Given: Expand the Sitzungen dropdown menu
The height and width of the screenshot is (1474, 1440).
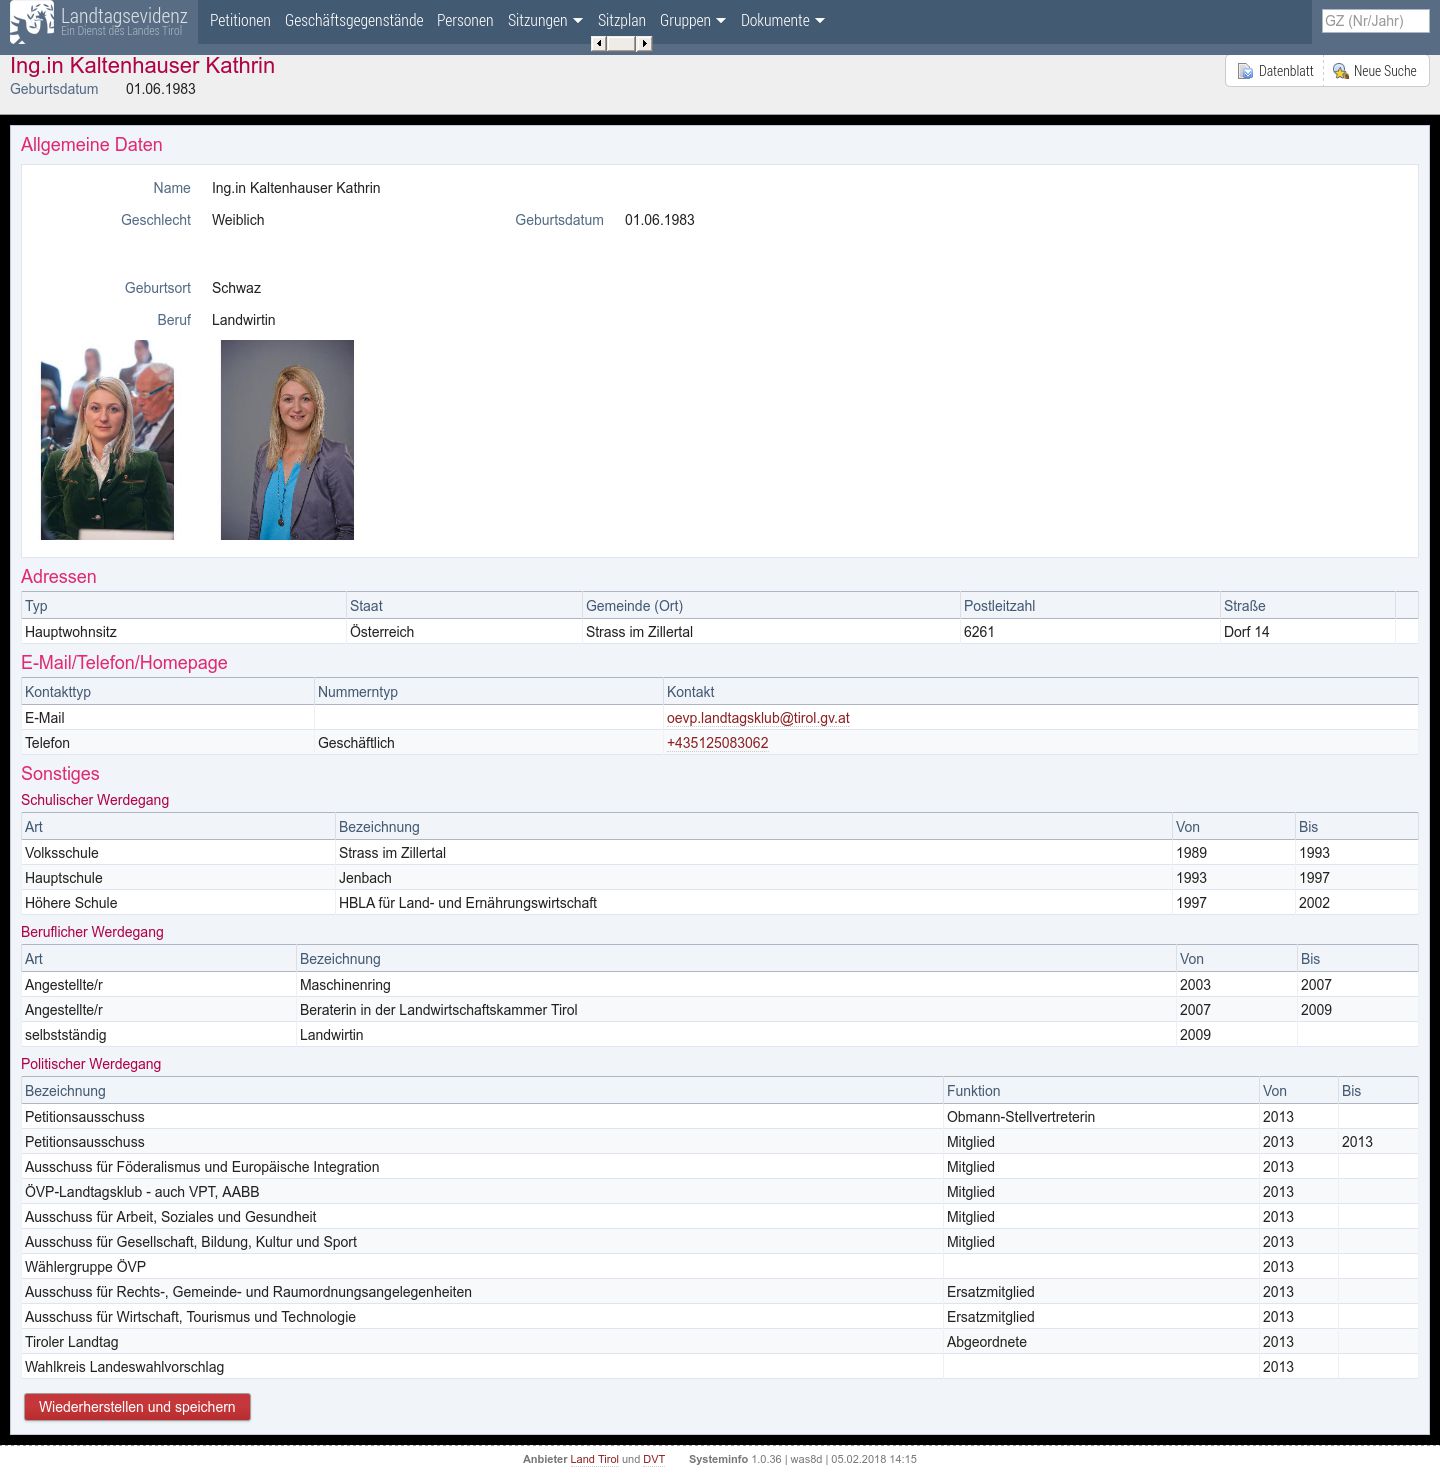Looking at the screenshot, I should pyautogui.click(x=545, y=21).
